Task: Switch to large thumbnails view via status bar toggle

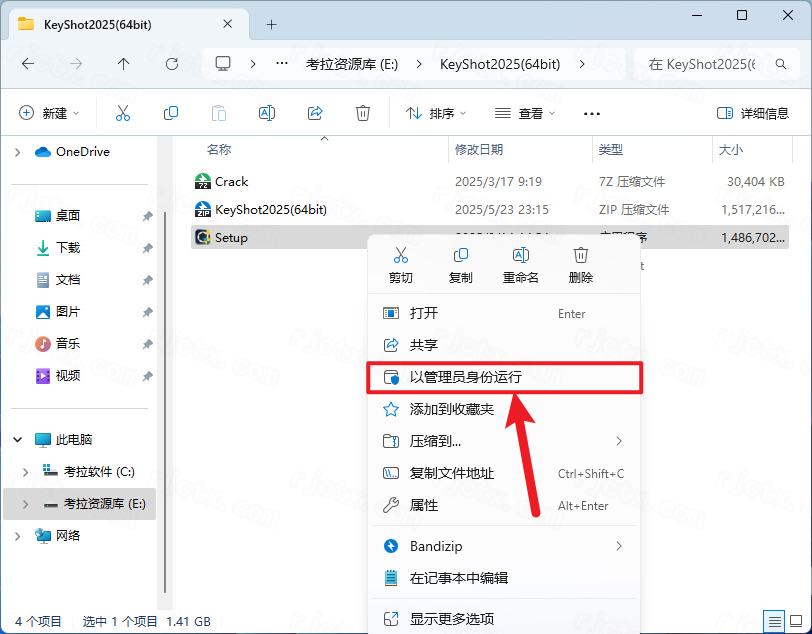Action: [796, 621]
